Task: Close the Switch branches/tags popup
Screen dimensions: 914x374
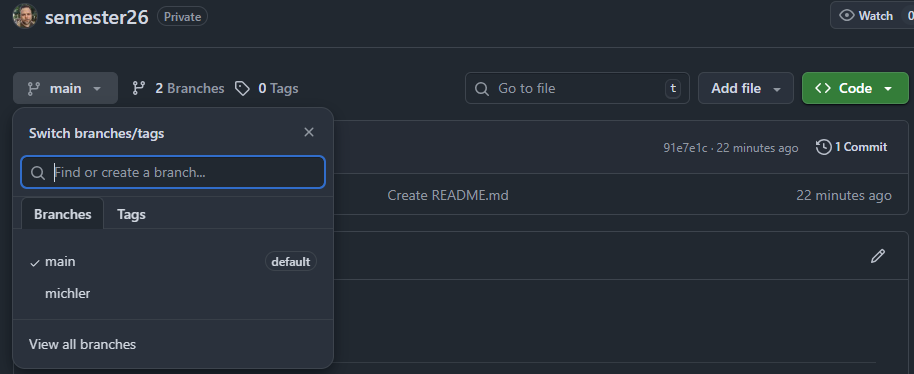Action: point(309,132)
